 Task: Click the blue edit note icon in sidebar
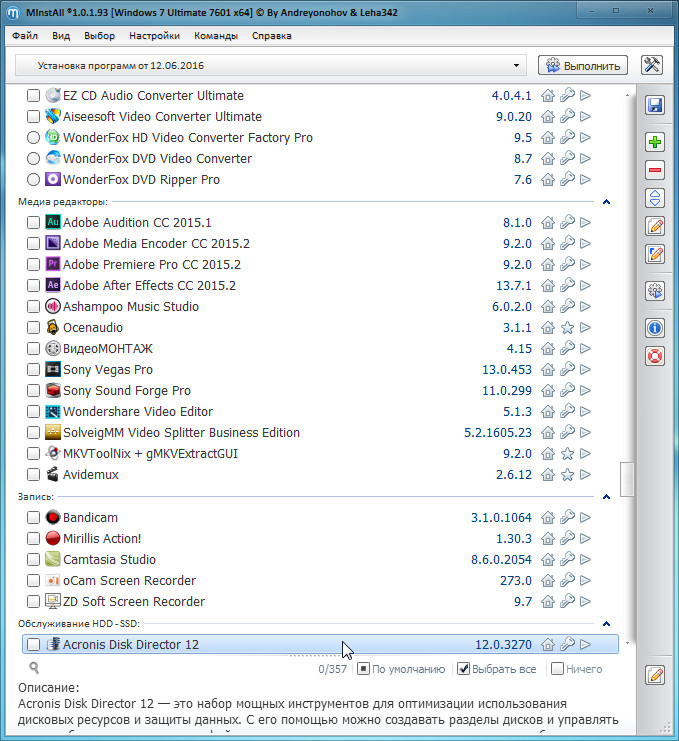(x=655, y=254)
